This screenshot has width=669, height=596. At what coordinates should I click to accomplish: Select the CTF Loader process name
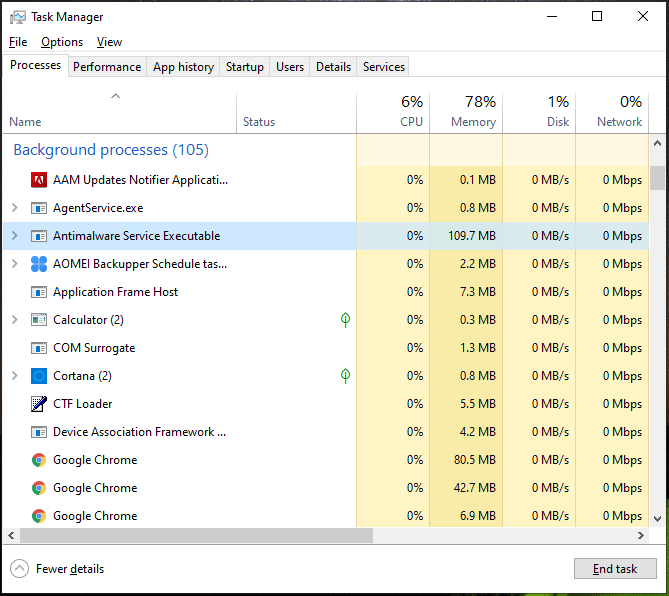point(82,404)
